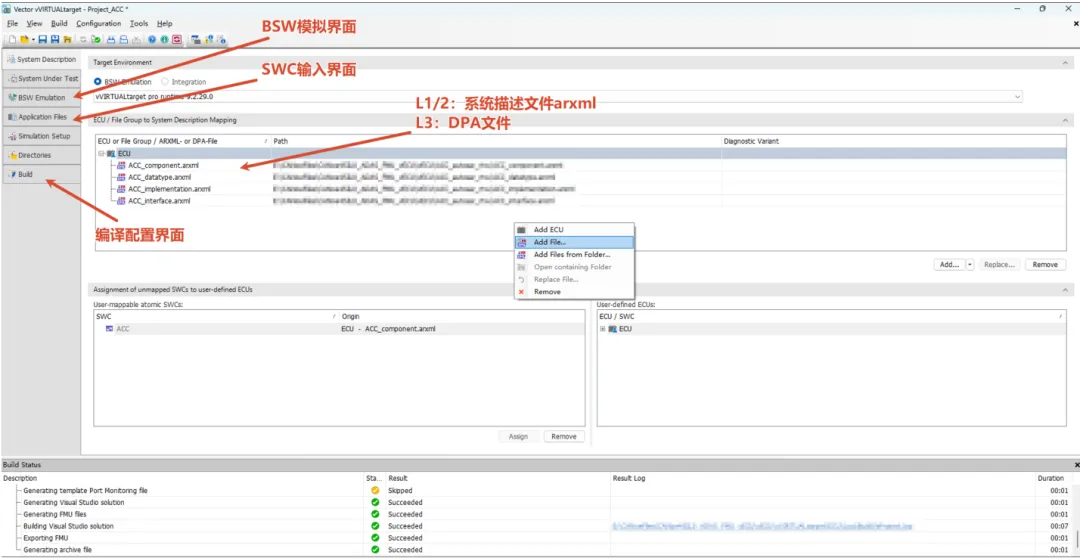Click the second blue rebuild toolbar icon
The height and width of the screenshot is (558, 1080).
123,40
